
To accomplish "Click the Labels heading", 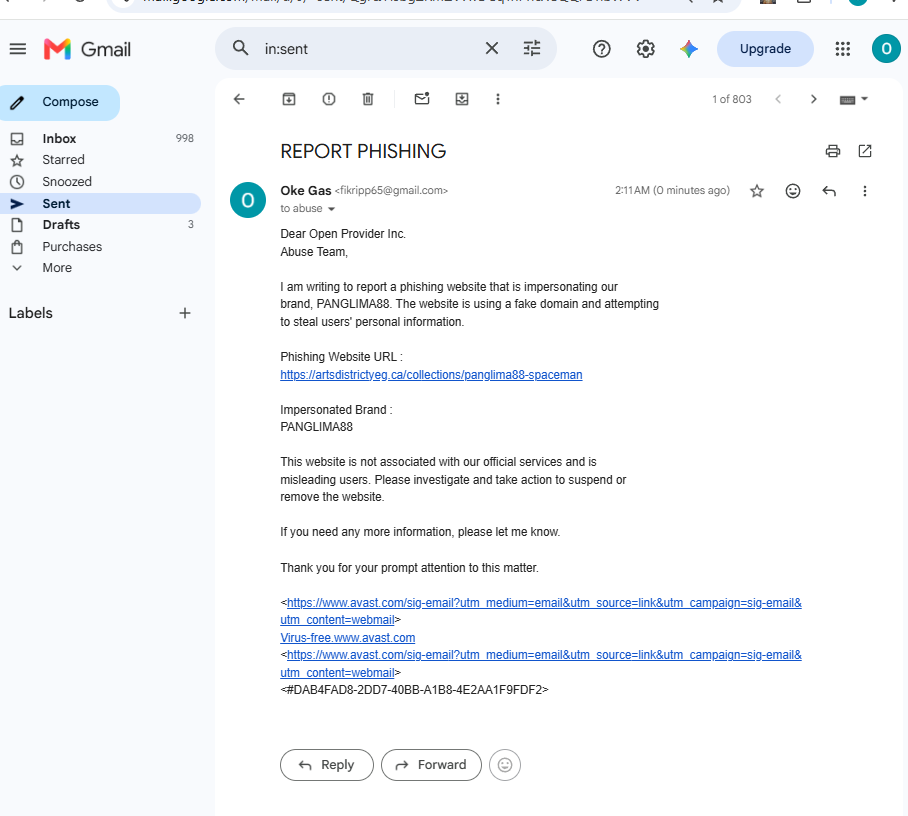I will (x=31, y=313).
